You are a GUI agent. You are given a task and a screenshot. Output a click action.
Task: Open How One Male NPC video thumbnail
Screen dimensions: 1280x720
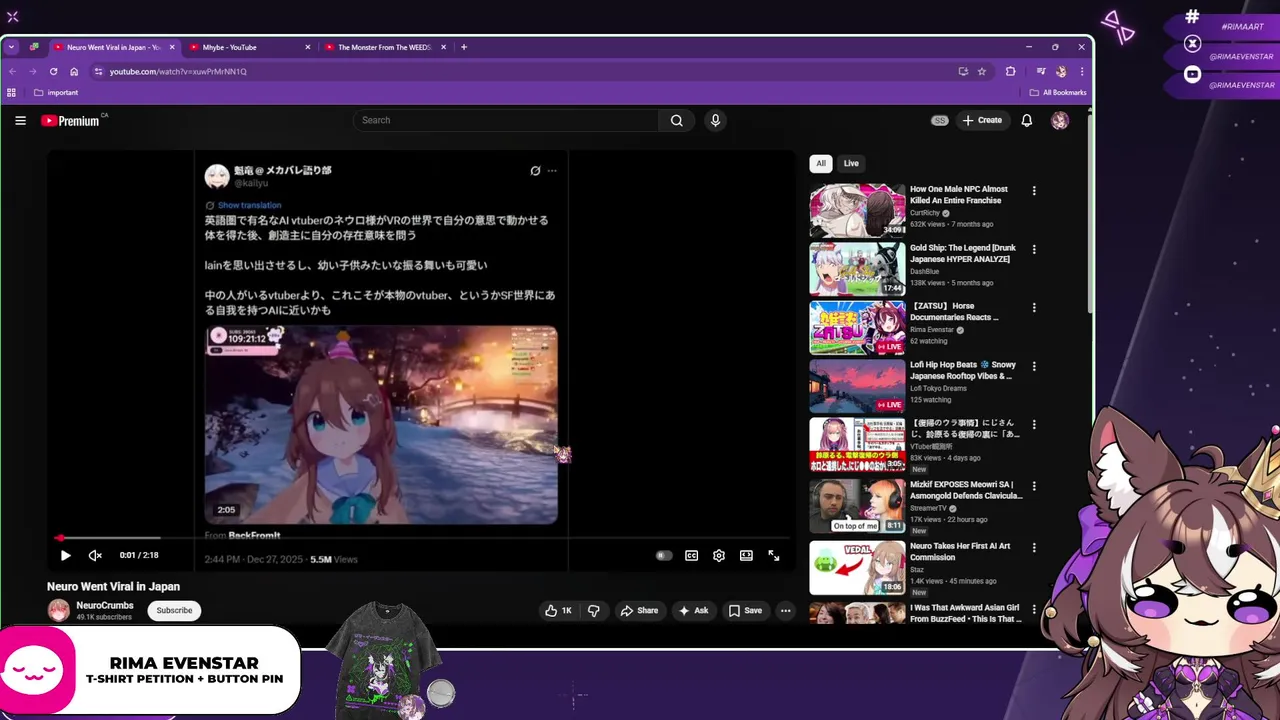point(857,210)
